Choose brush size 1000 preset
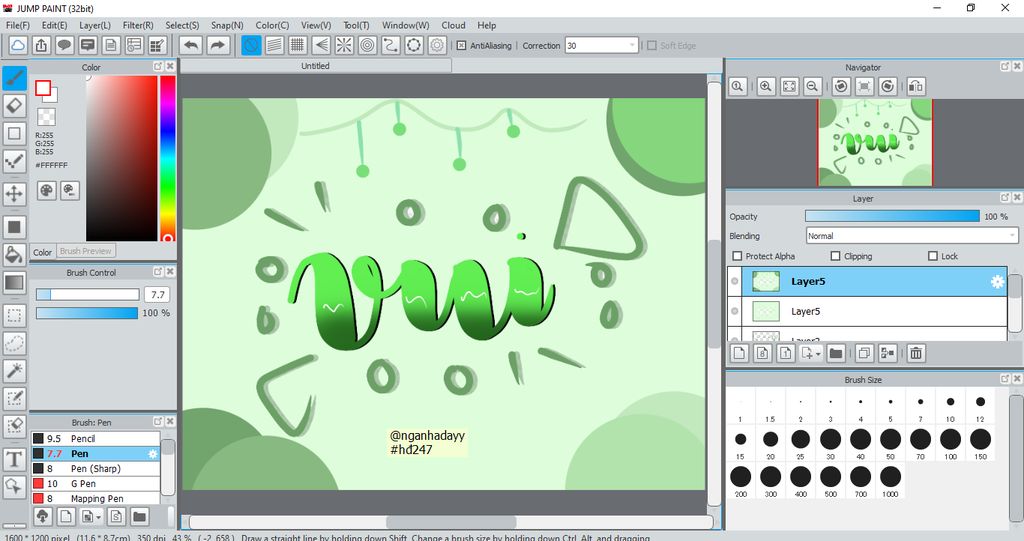Viewport: 1024px width, 541px height. [x=890, y=482]
